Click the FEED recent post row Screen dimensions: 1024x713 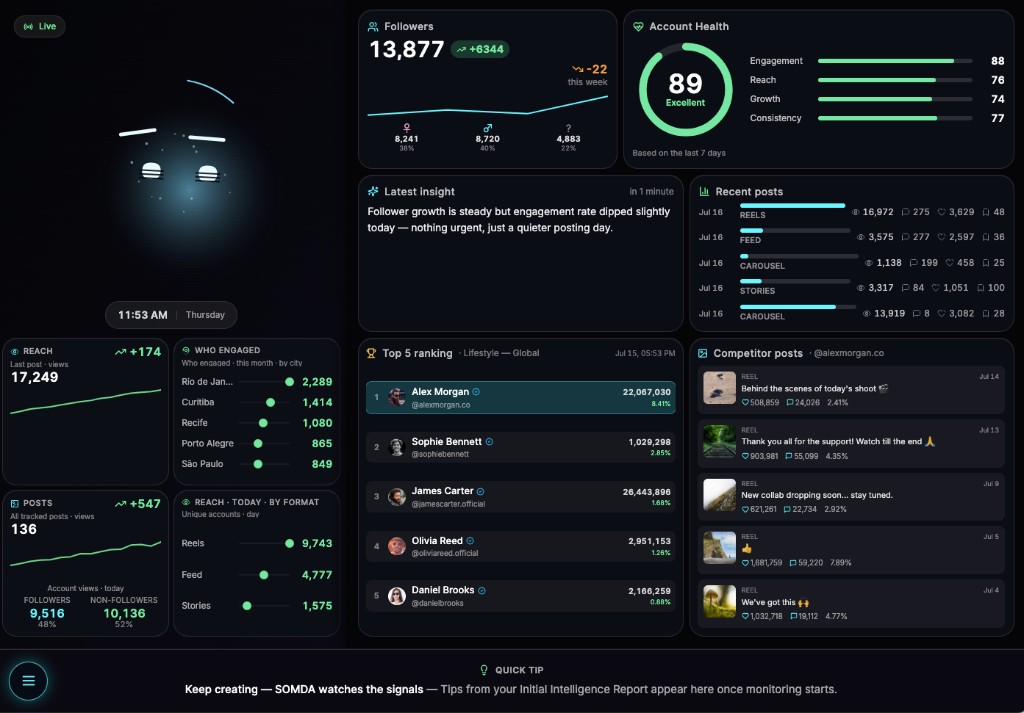(x=852, y=237)
